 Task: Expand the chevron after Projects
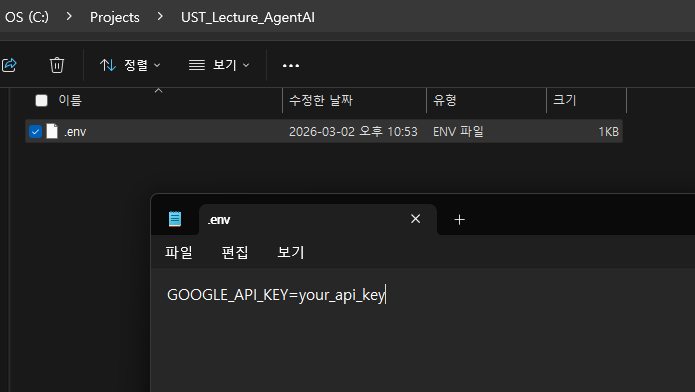coord(160,17)
